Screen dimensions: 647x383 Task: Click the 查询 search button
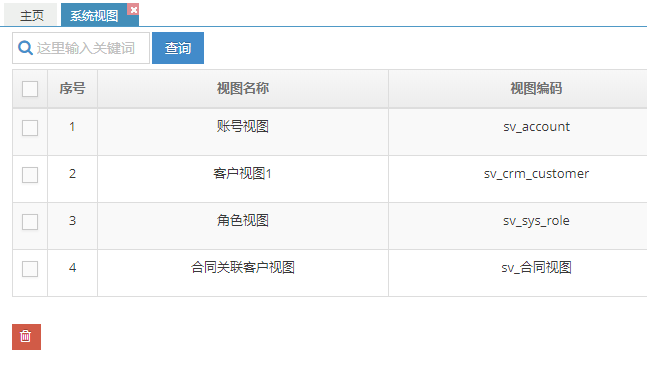(x=178, y=48)
